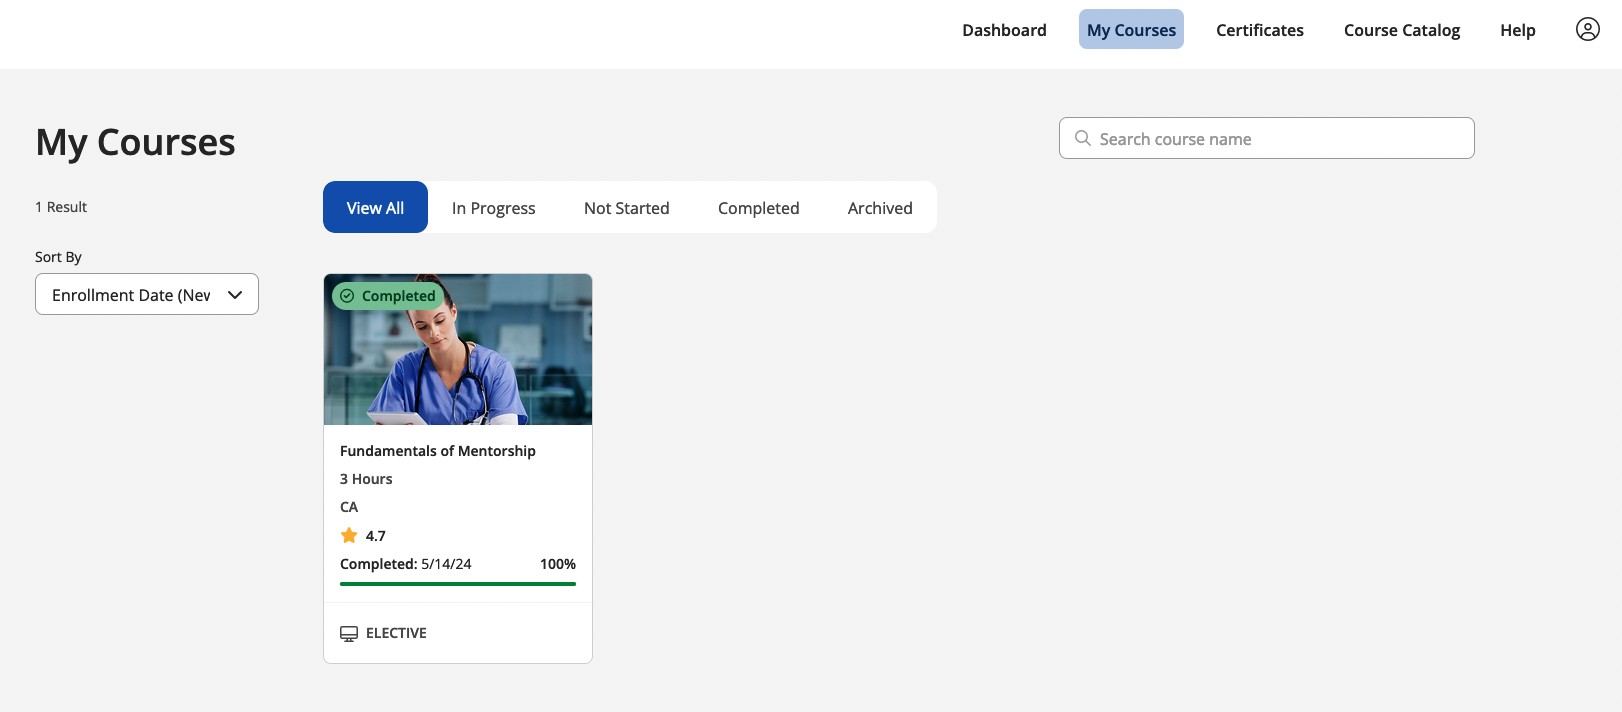Screen dimensions: 1622x712
Task: Focus the Search course name field
Action: (1266, 138)
